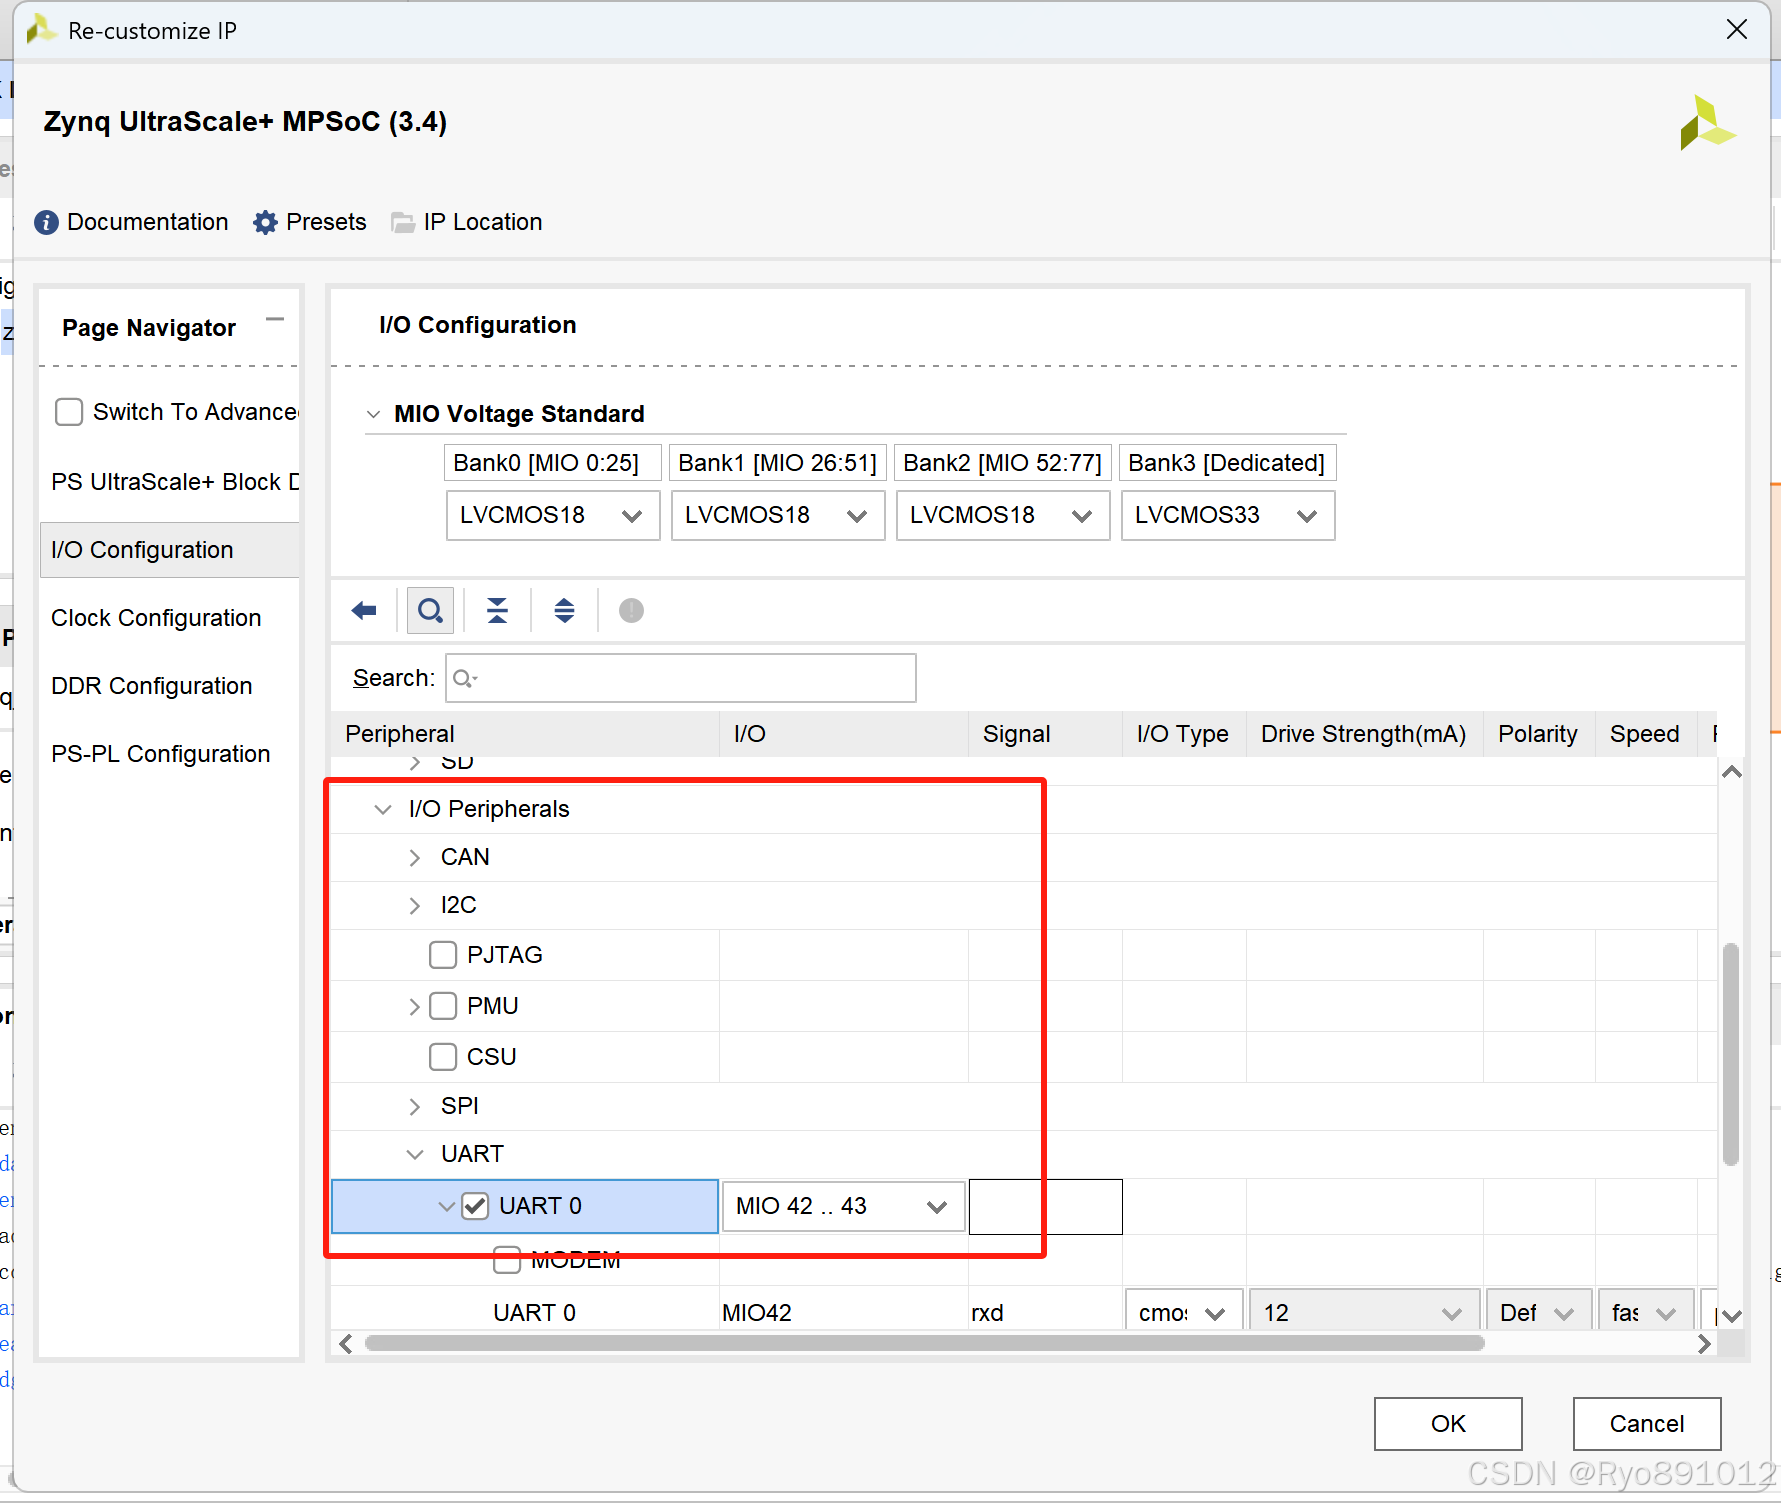Click the back arrow toolbar icon
Viewport: 1781px width, 1503px height.
pyautogui.click(x=364, y=610)
